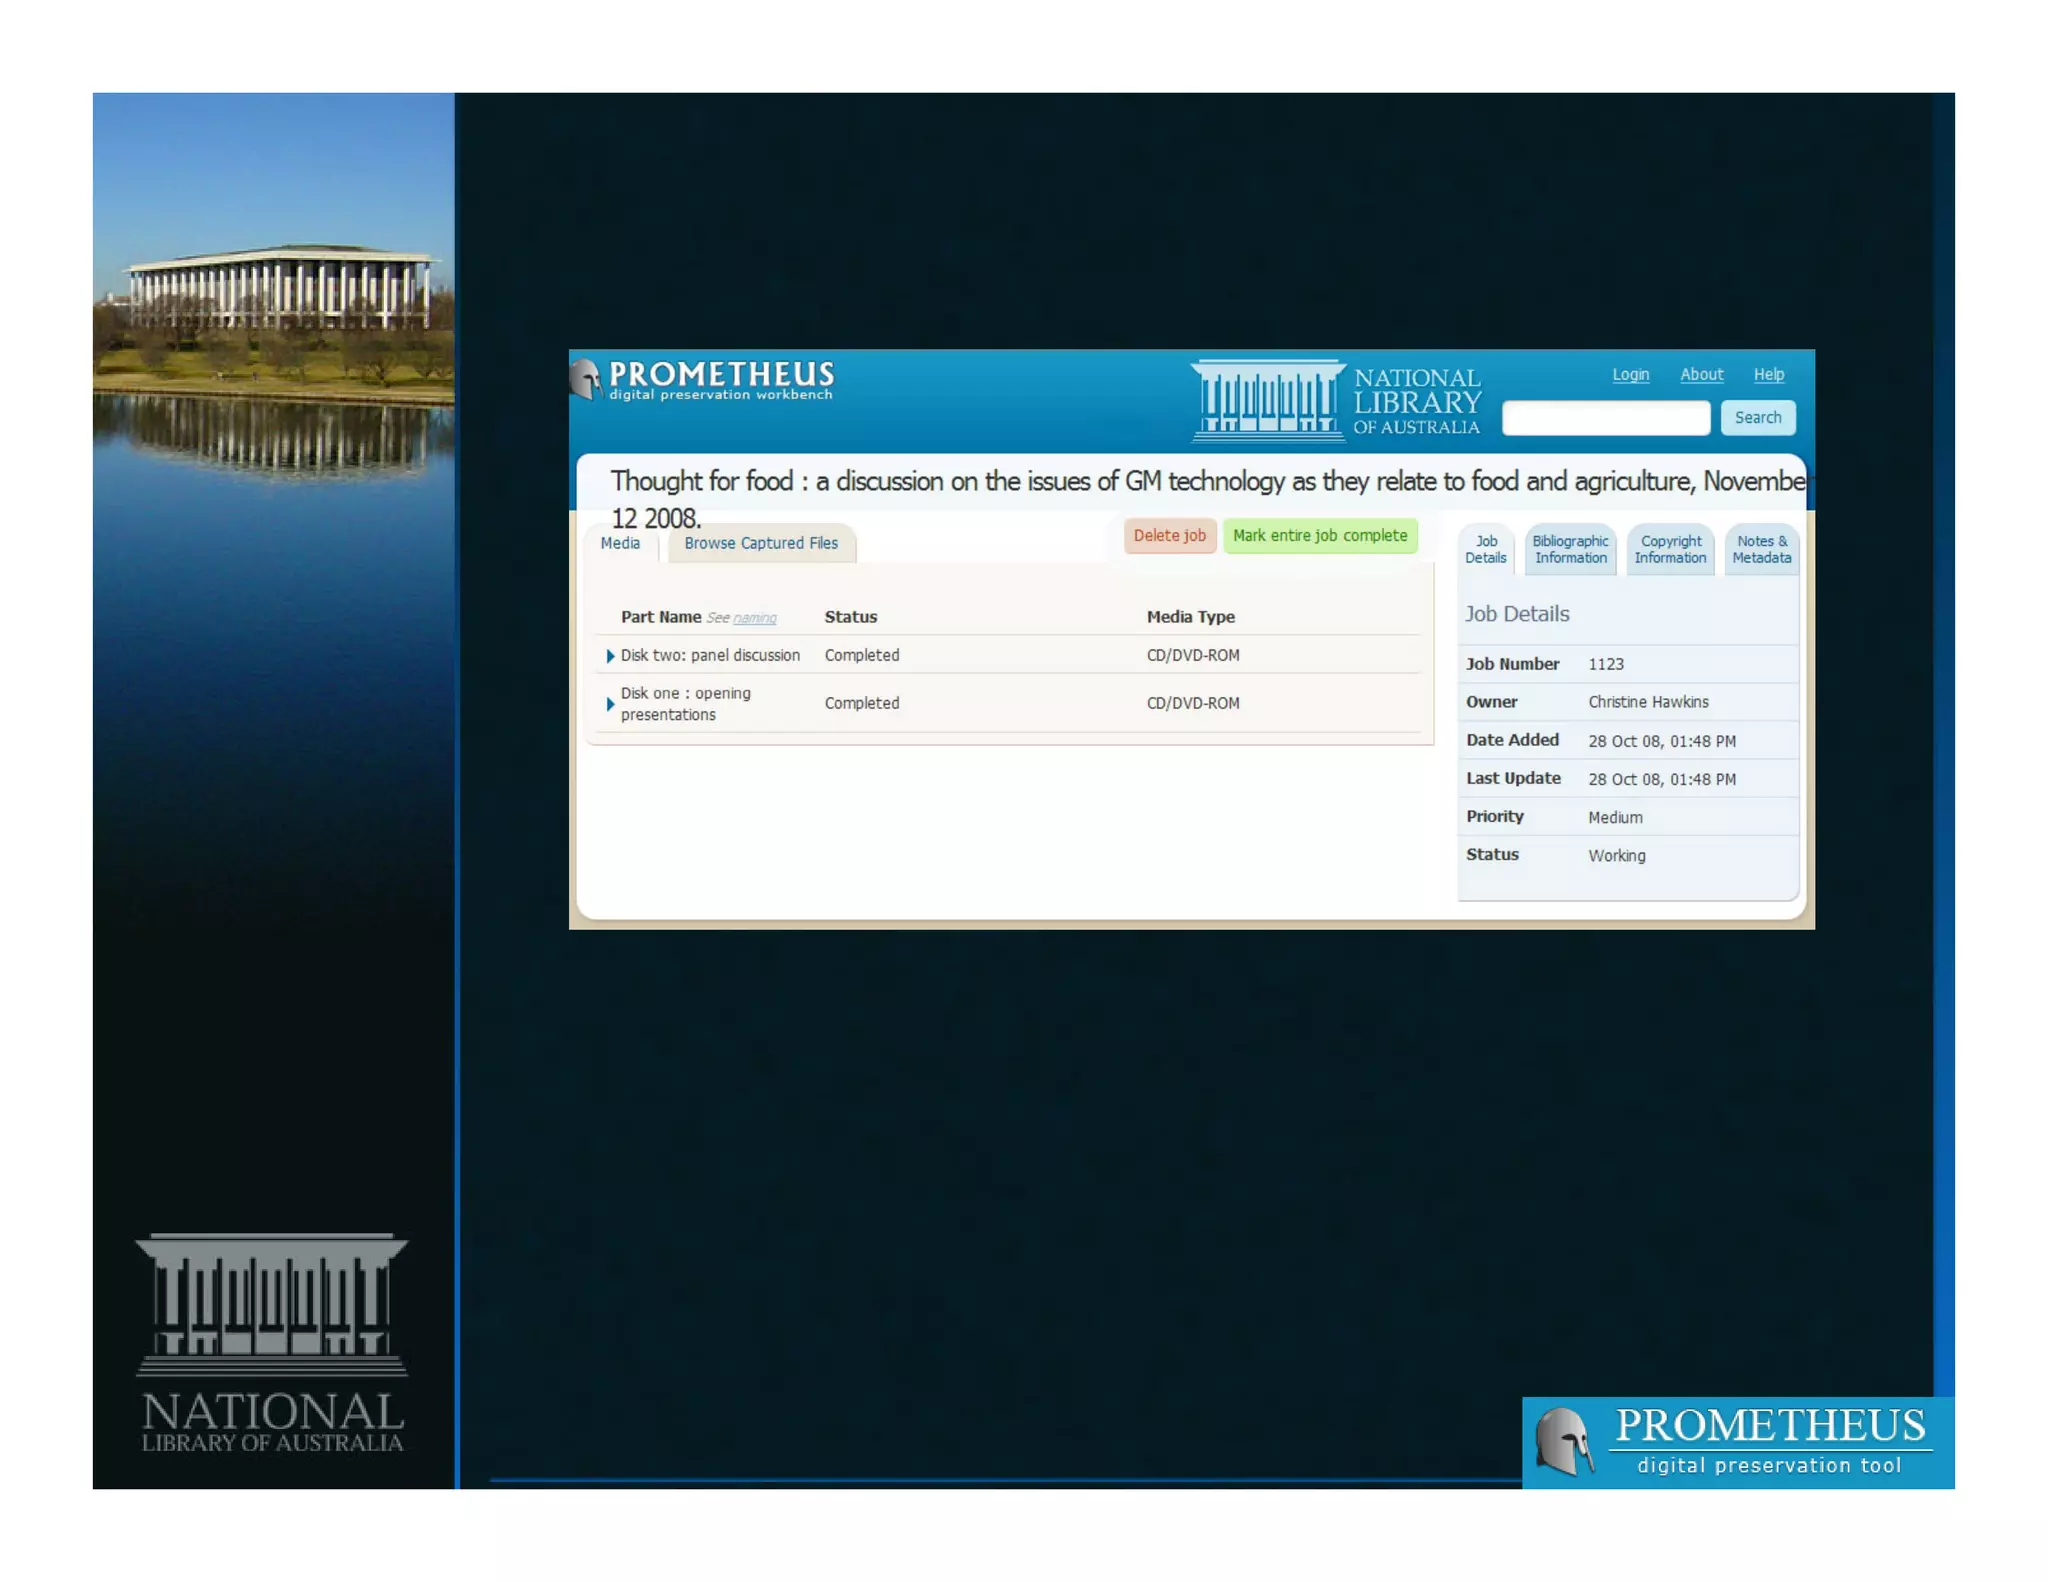
Task: Expand the Disk two: panel discussion row
Action: [x=610, y=656]
